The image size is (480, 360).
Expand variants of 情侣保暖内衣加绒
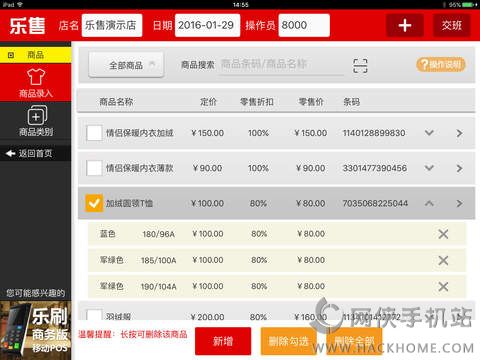pos(429,133)
